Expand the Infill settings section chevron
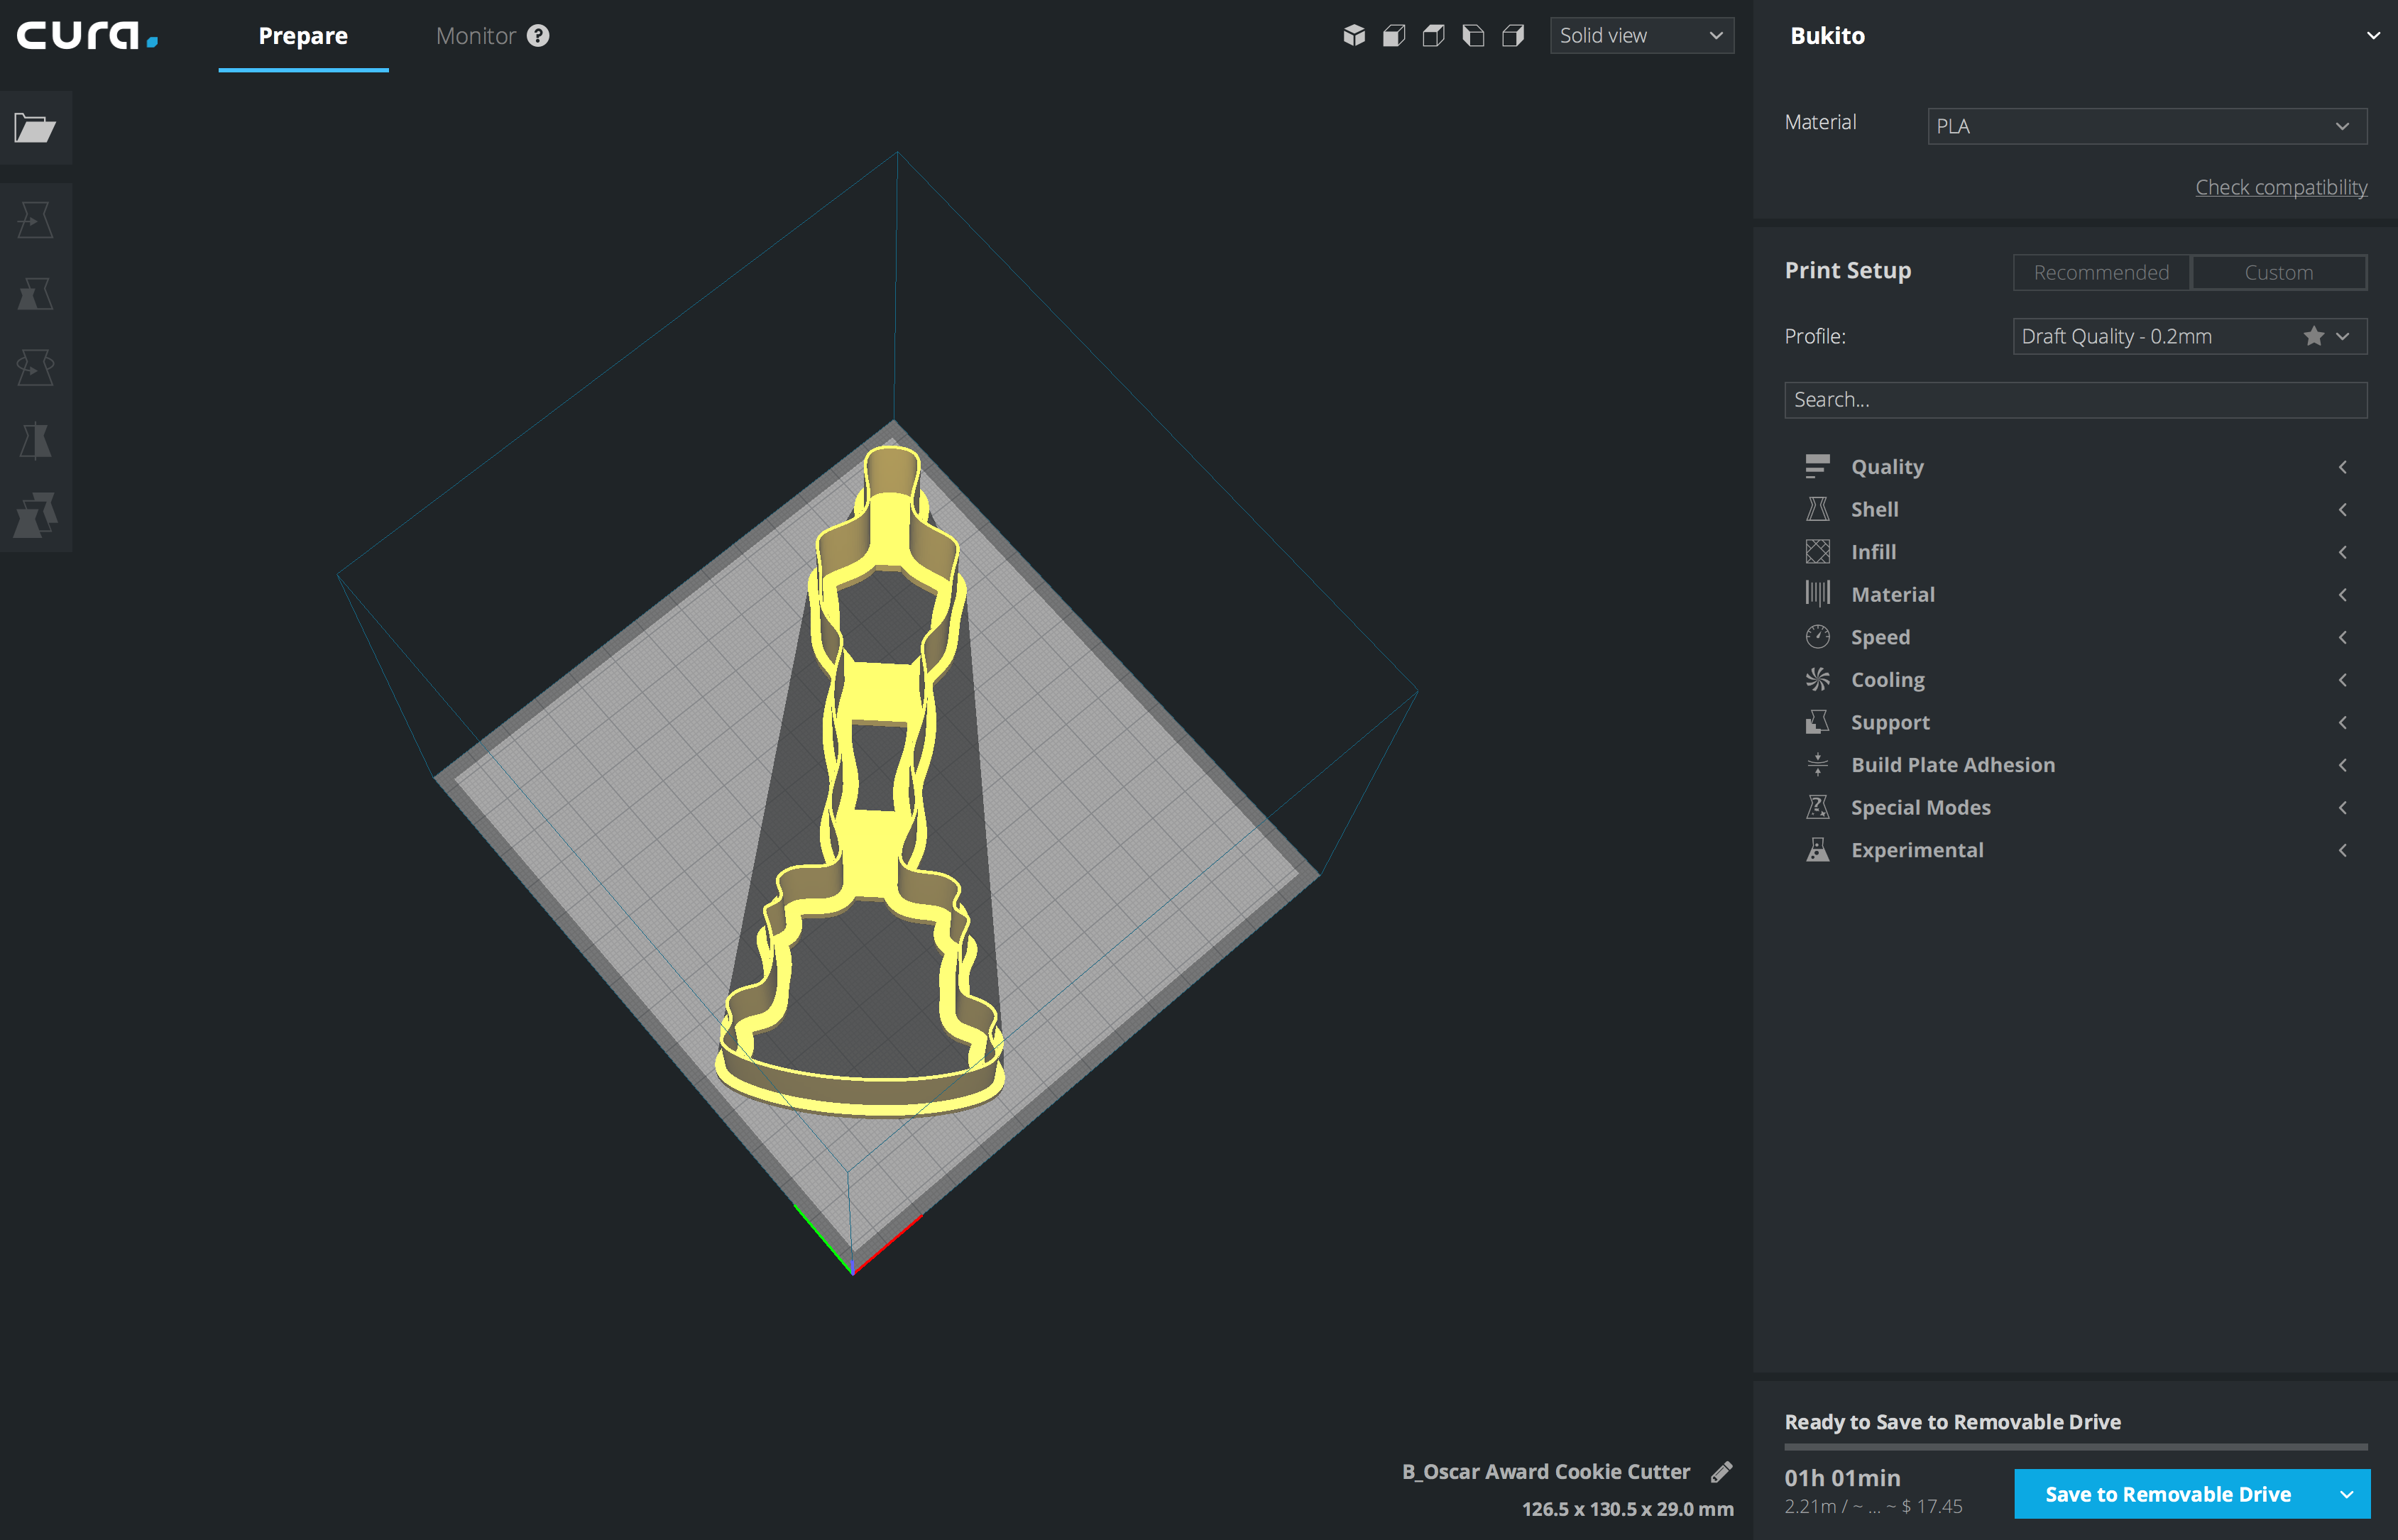The image size is (2398, 1540). 2342,552
